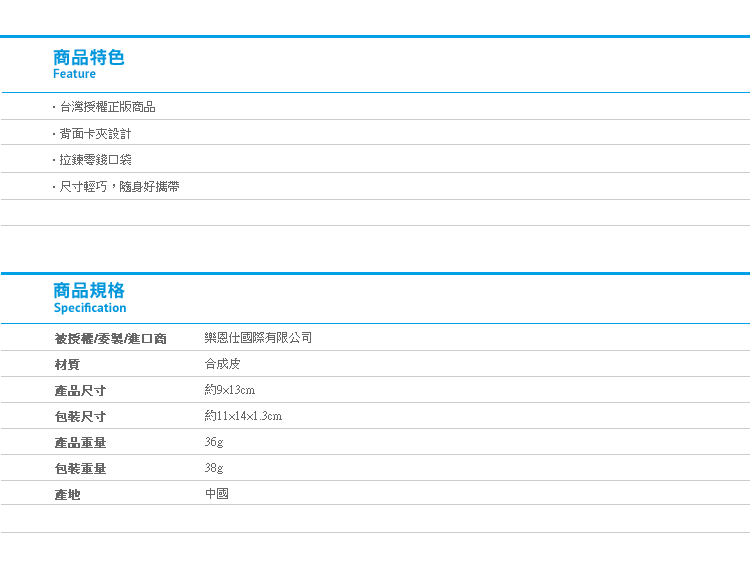The height and width of the screenshot is (563, 750).
Task: Select the 台灣授權正版商品 feature line
Action: pyautogui.click(x=106, y=107)
